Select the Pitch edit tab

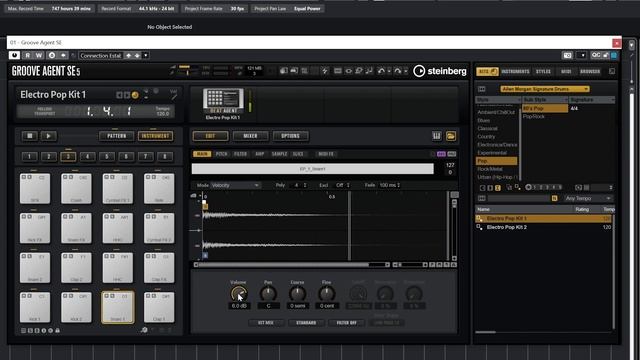coord(221,154)
